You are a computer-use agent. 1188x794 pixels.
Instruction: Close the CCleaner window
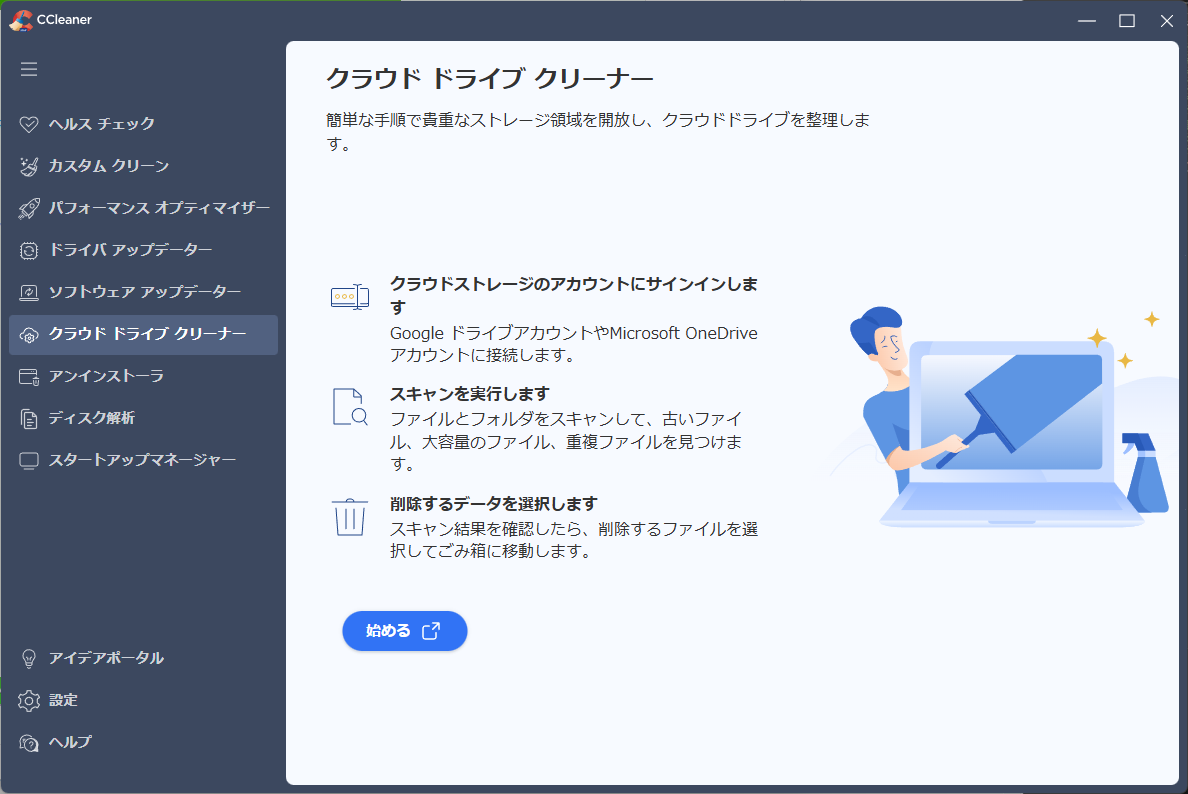pyautogui.click(x=1167, y=20)
